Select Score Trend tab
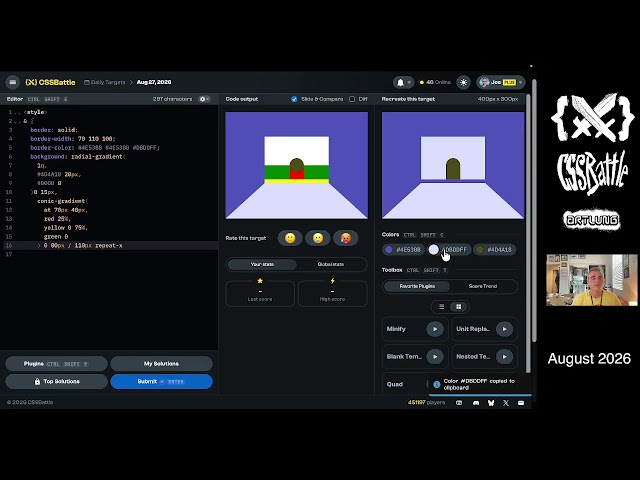The height and width of the screenshot is (480, 640). 483,287
